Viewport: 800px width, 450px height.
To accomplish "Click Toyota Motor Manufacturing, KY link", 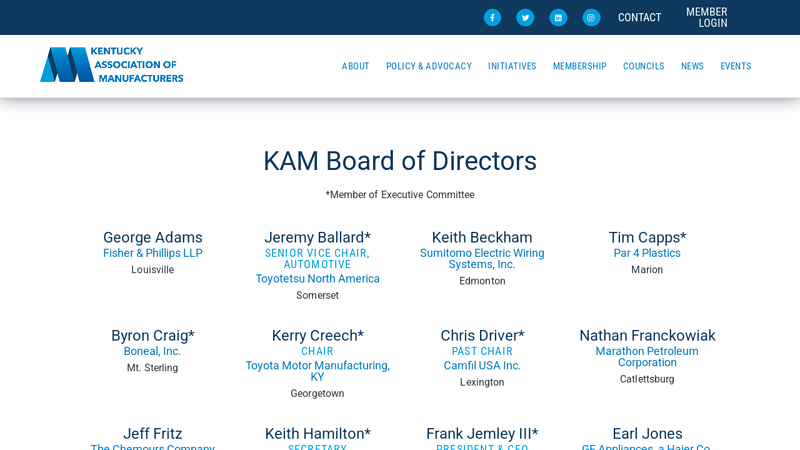I will click(317, 371).
